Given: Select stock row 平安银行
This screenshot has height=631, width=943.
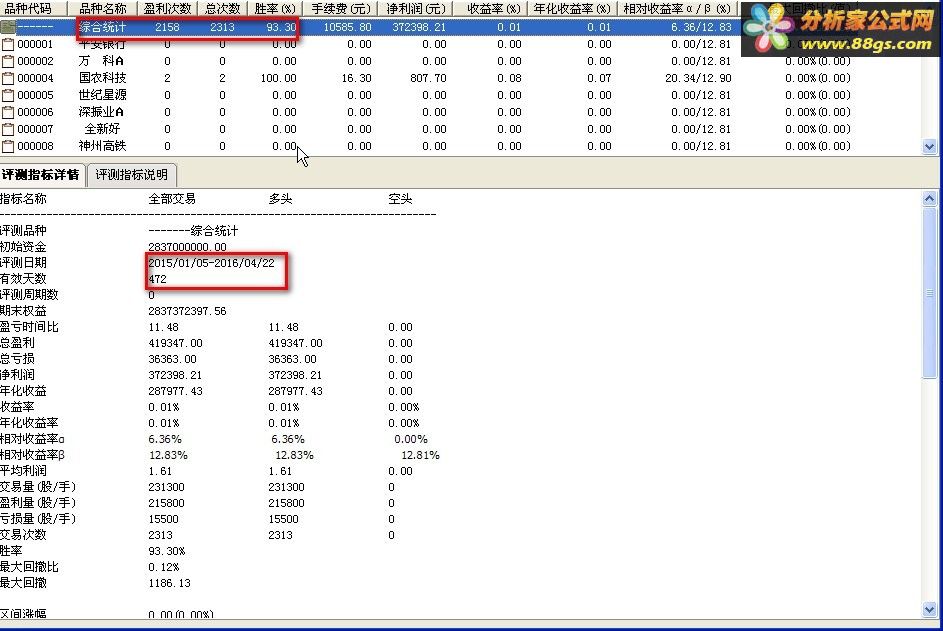Looking at the screenshot, I should click(460, 45).
